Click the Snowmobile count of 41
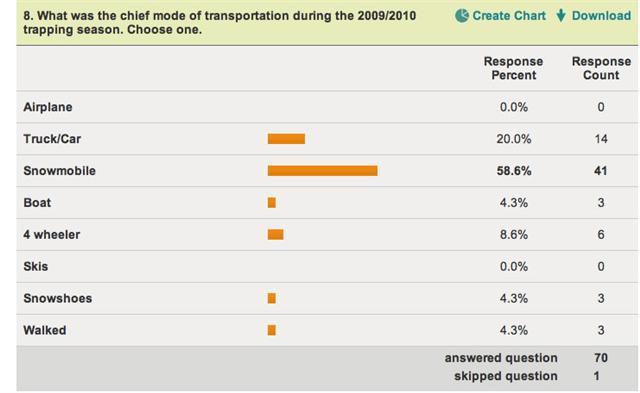Screen dimensions: 640x393 [601, 171]
